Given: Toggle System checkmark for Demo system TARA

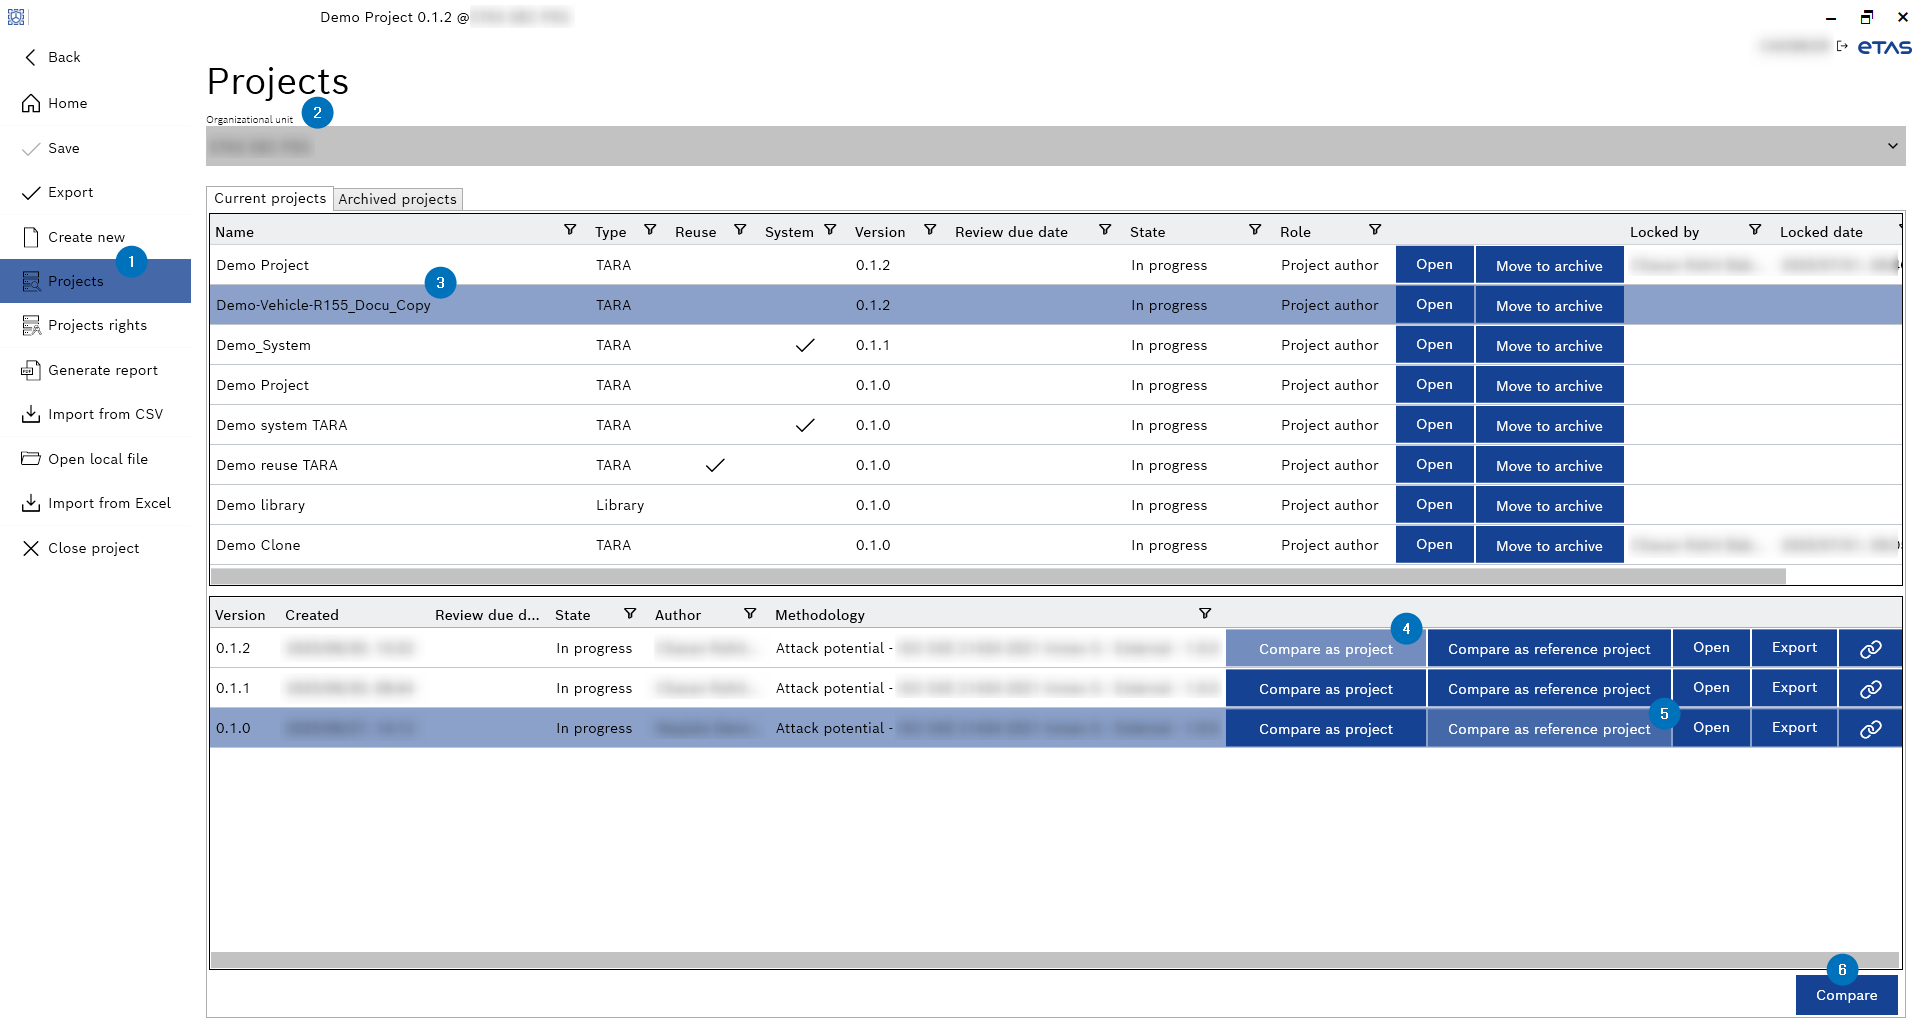Looking at the screenshot, I should (804, 425).
